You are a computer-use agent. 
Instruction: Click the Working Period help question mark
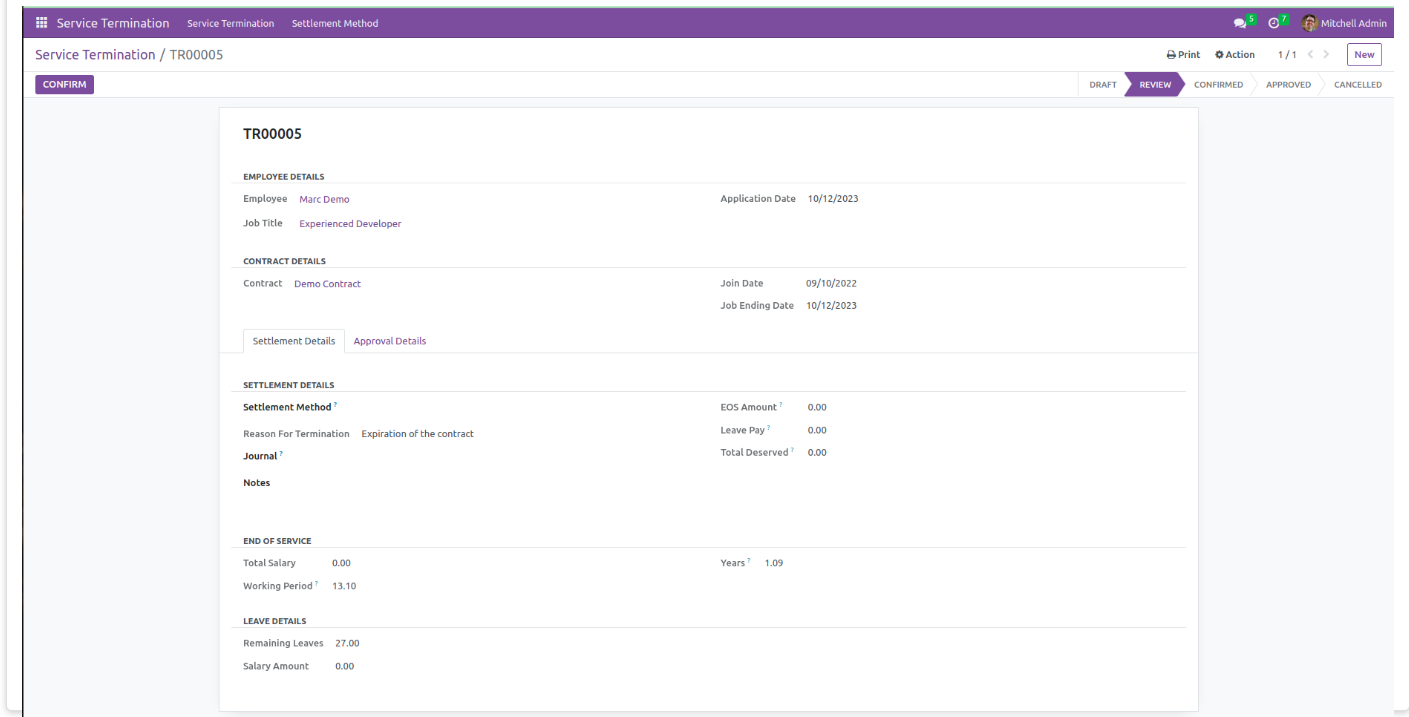coord(316,584)
